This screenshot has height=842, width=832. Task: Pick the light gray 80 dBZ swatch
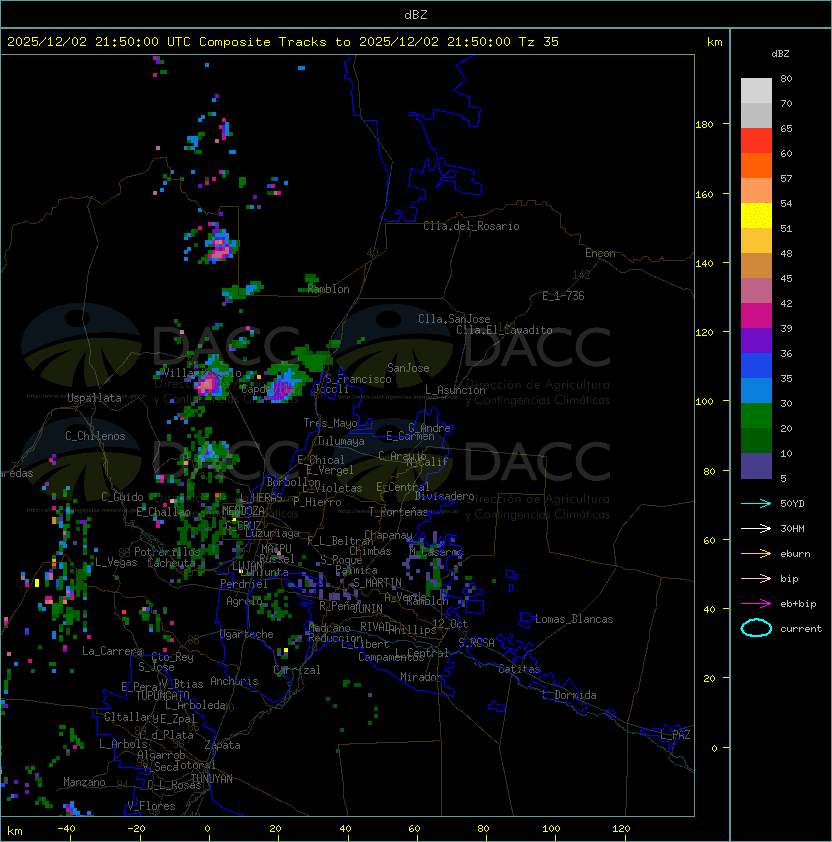tap(756, 90)
